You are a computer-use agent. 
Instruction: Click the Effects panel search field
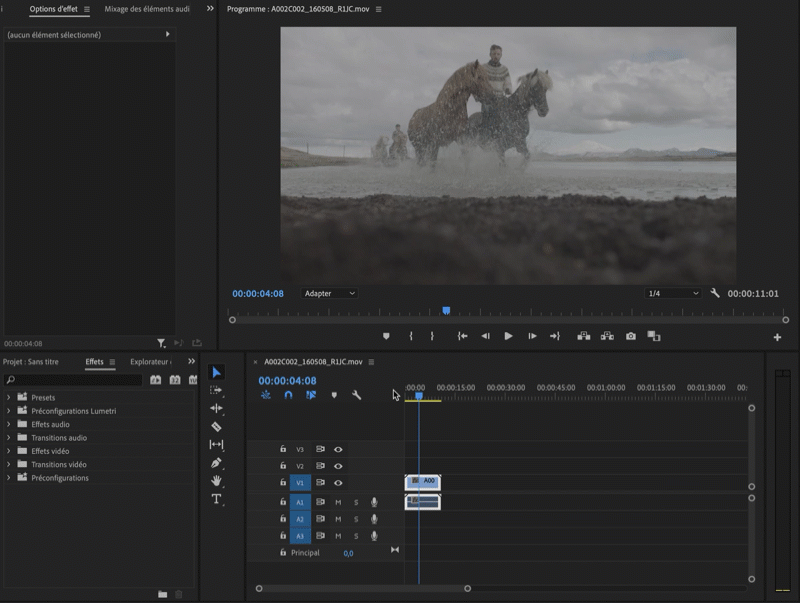click(75, 380)
